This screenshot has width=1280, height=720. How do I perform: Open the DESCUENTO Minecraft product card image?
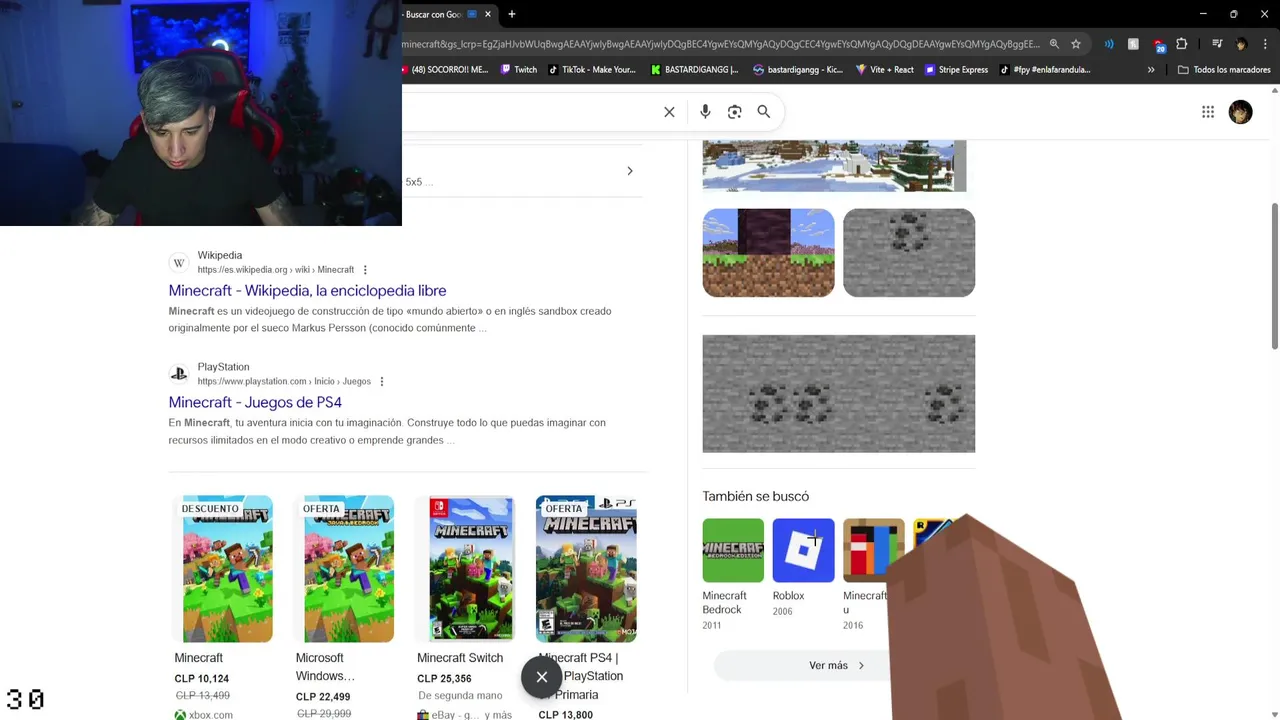[222, 569]
